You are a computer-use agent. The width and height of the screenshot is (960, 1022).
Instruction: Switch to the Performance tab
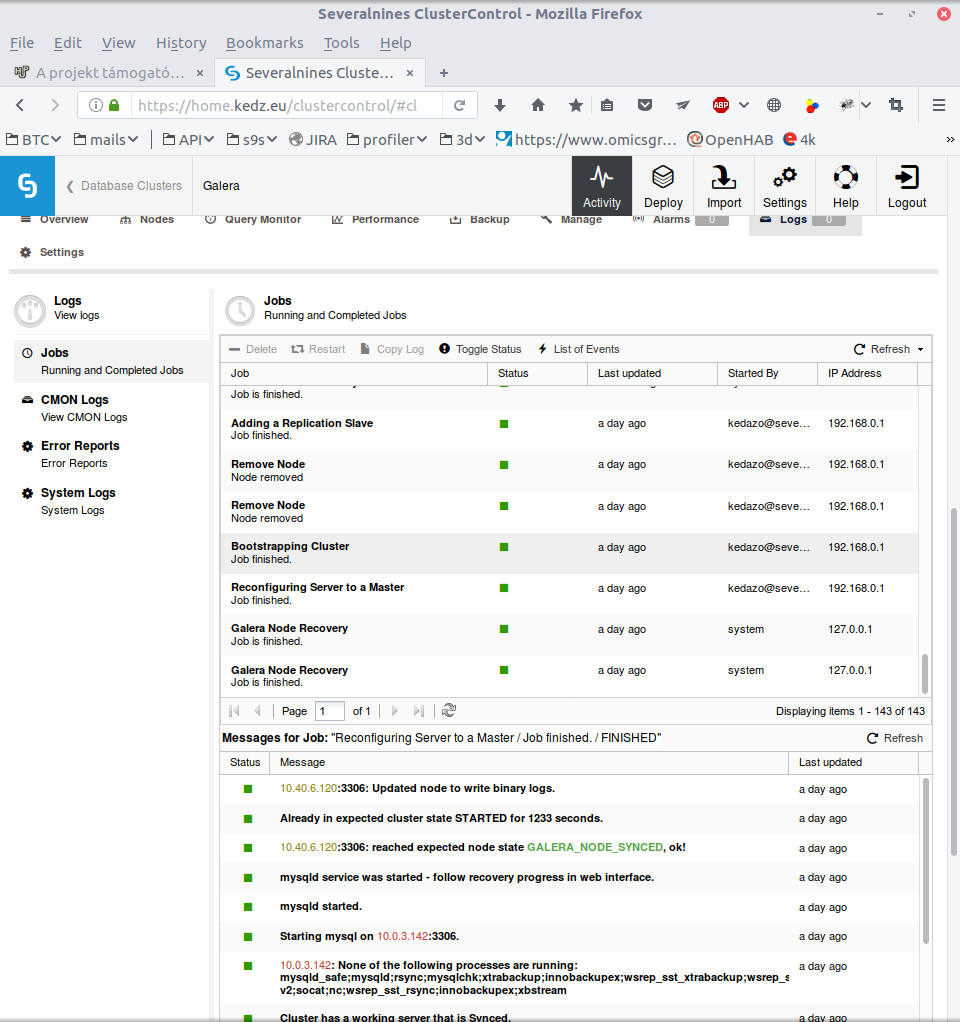coord(375,220)
